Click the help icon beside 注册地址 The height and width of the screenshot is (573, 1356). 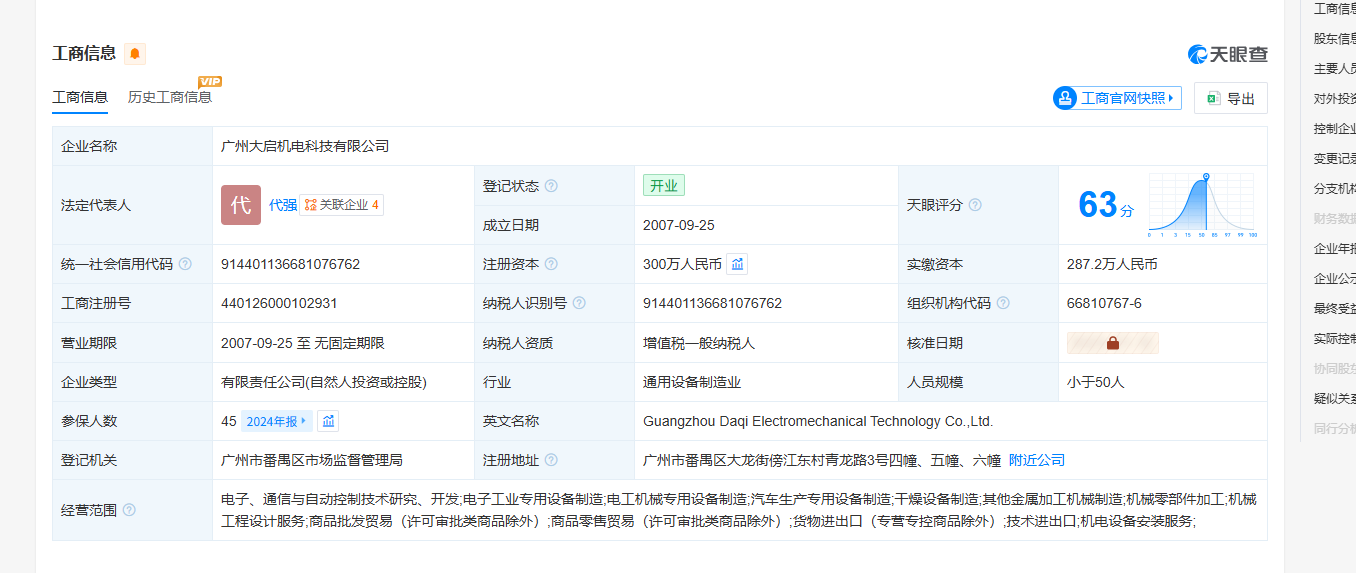tap(551, 460)
